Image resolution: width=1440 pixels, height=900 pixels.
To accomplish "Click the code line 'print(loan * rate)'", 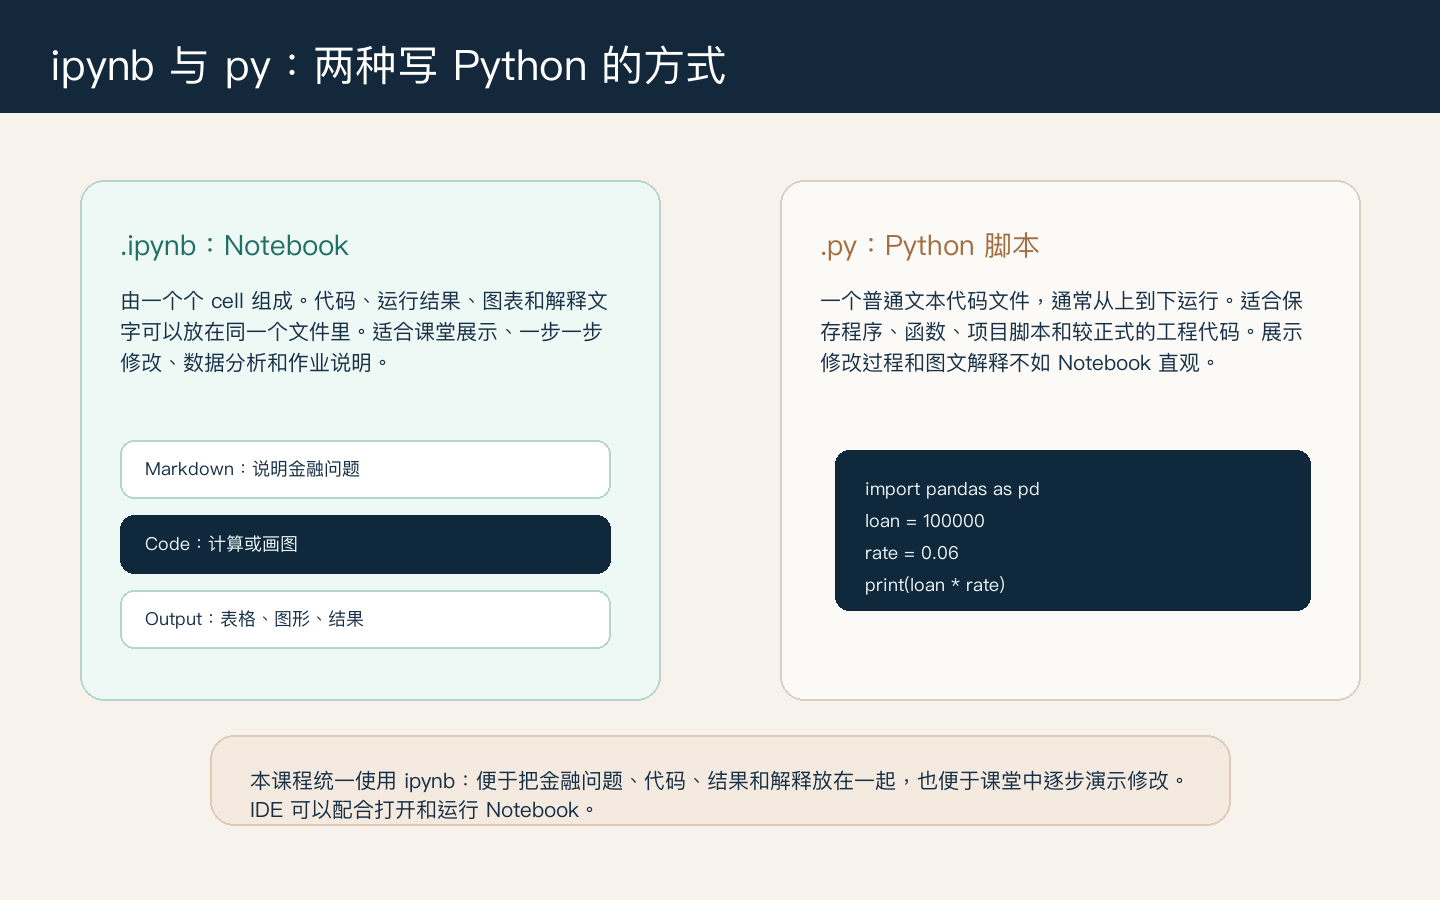I will (934, 585).
